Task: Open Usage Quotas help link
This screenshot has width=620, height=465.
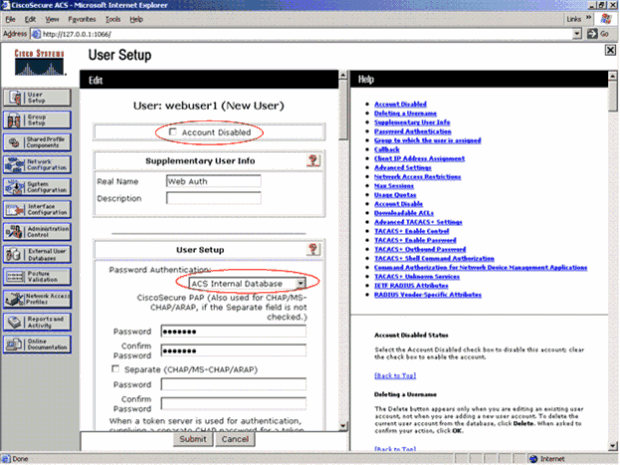Action: [395, 195]
